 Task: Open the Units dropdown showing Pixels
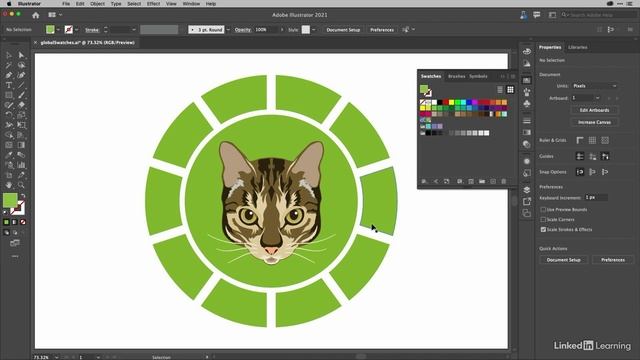point(594,86)
